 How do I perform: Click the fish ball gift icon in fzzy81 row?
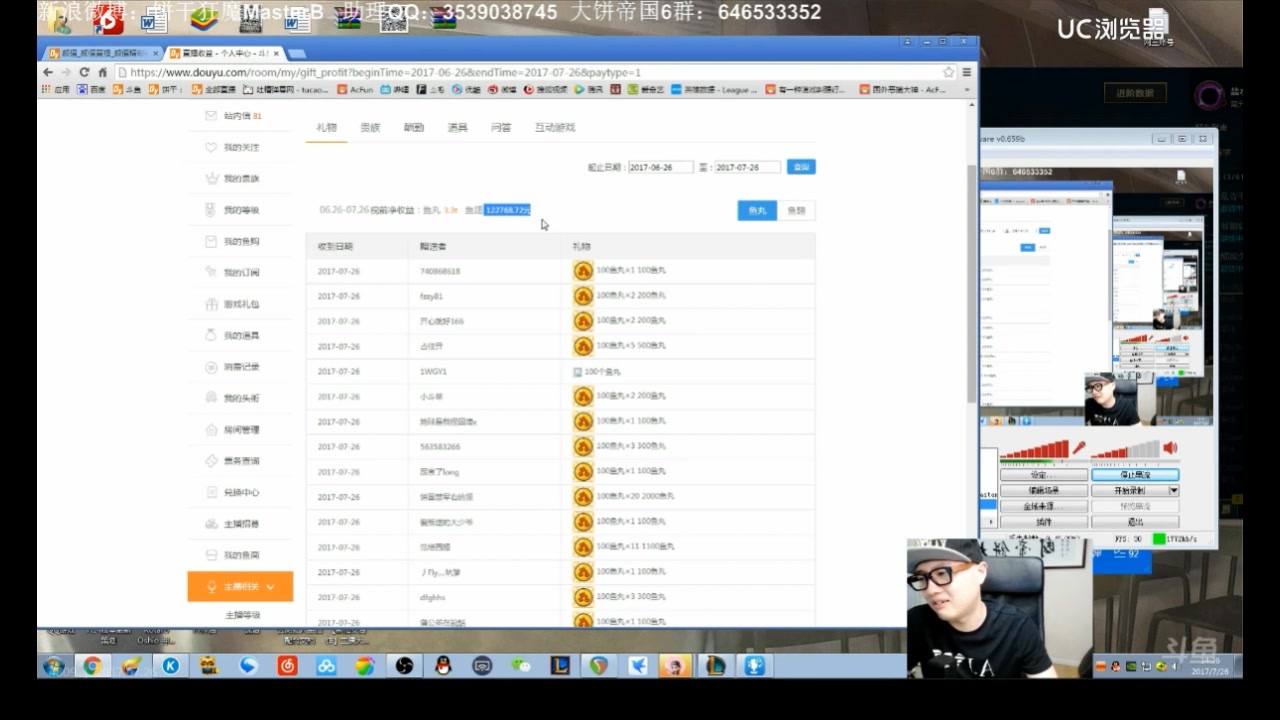583,296
